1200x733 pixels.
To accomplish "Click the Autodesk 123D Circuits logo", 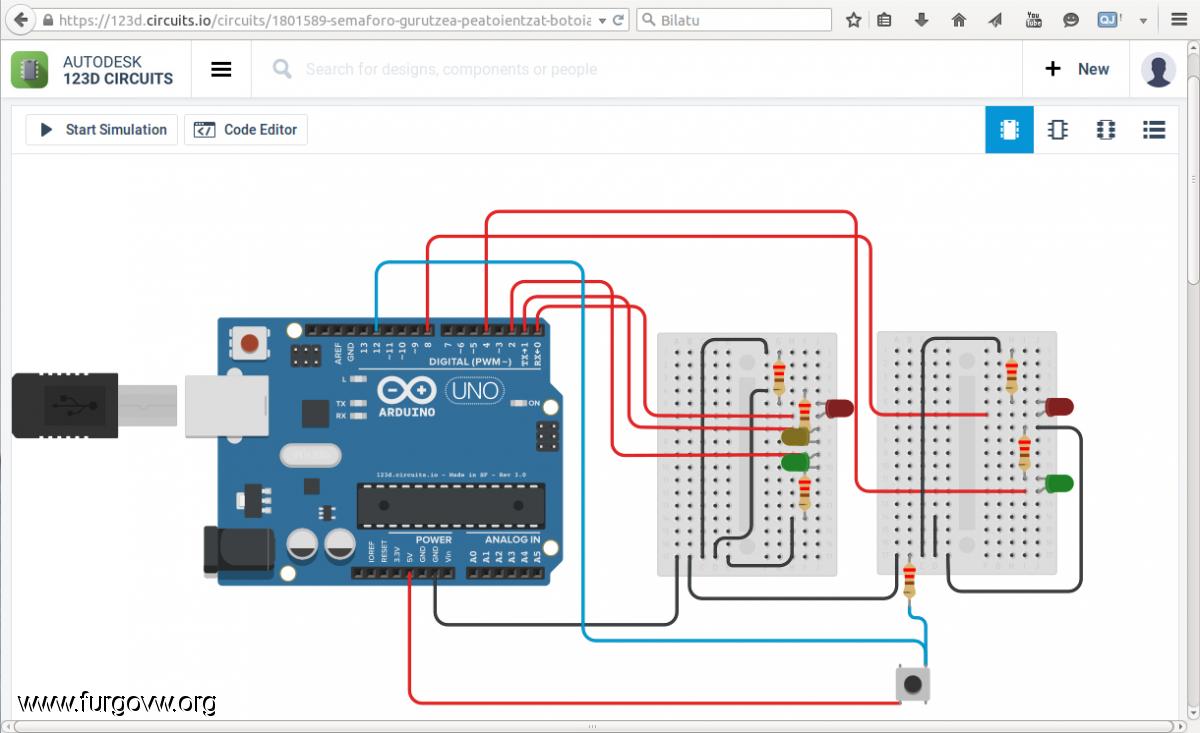I will pos(92,70).
